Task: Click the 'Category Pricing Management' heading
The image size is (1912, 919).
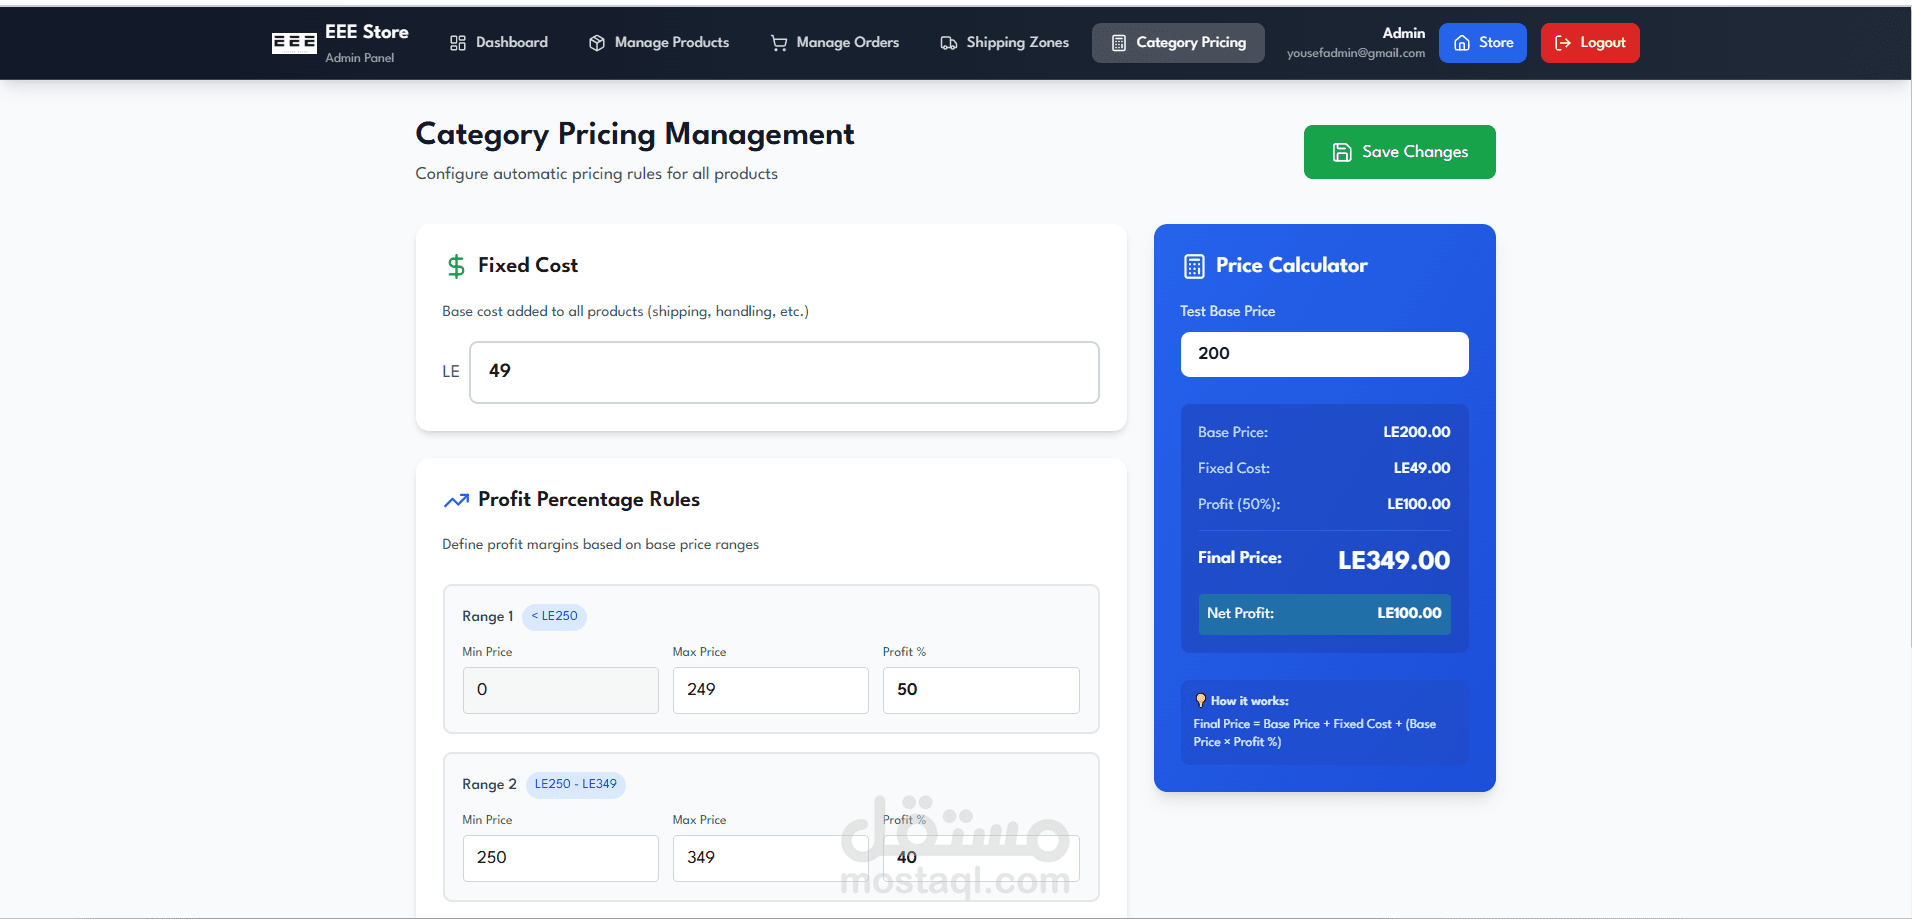Action: pos(635,134)
